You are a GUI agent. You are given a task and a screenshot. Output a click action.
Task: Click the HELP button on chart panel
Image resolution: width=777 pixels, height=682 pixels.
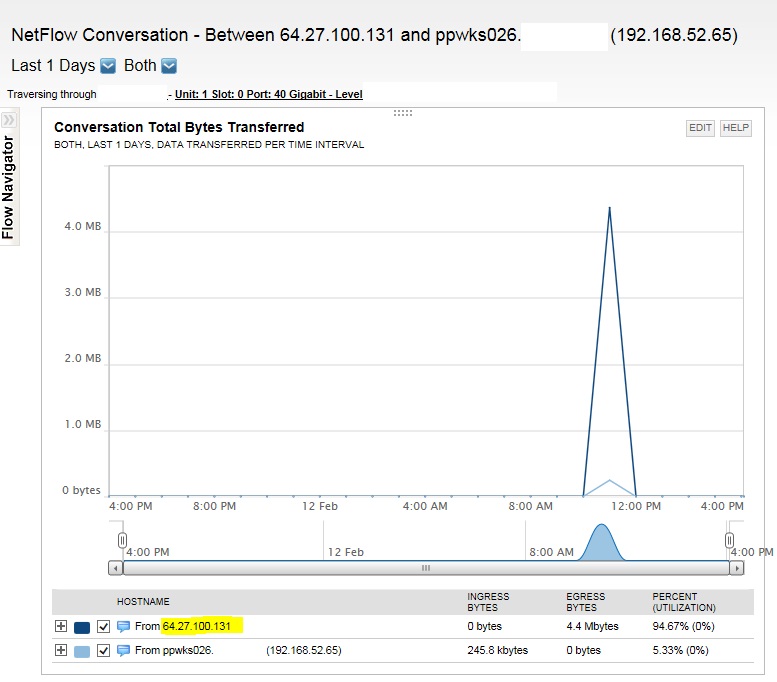point(735,128)
